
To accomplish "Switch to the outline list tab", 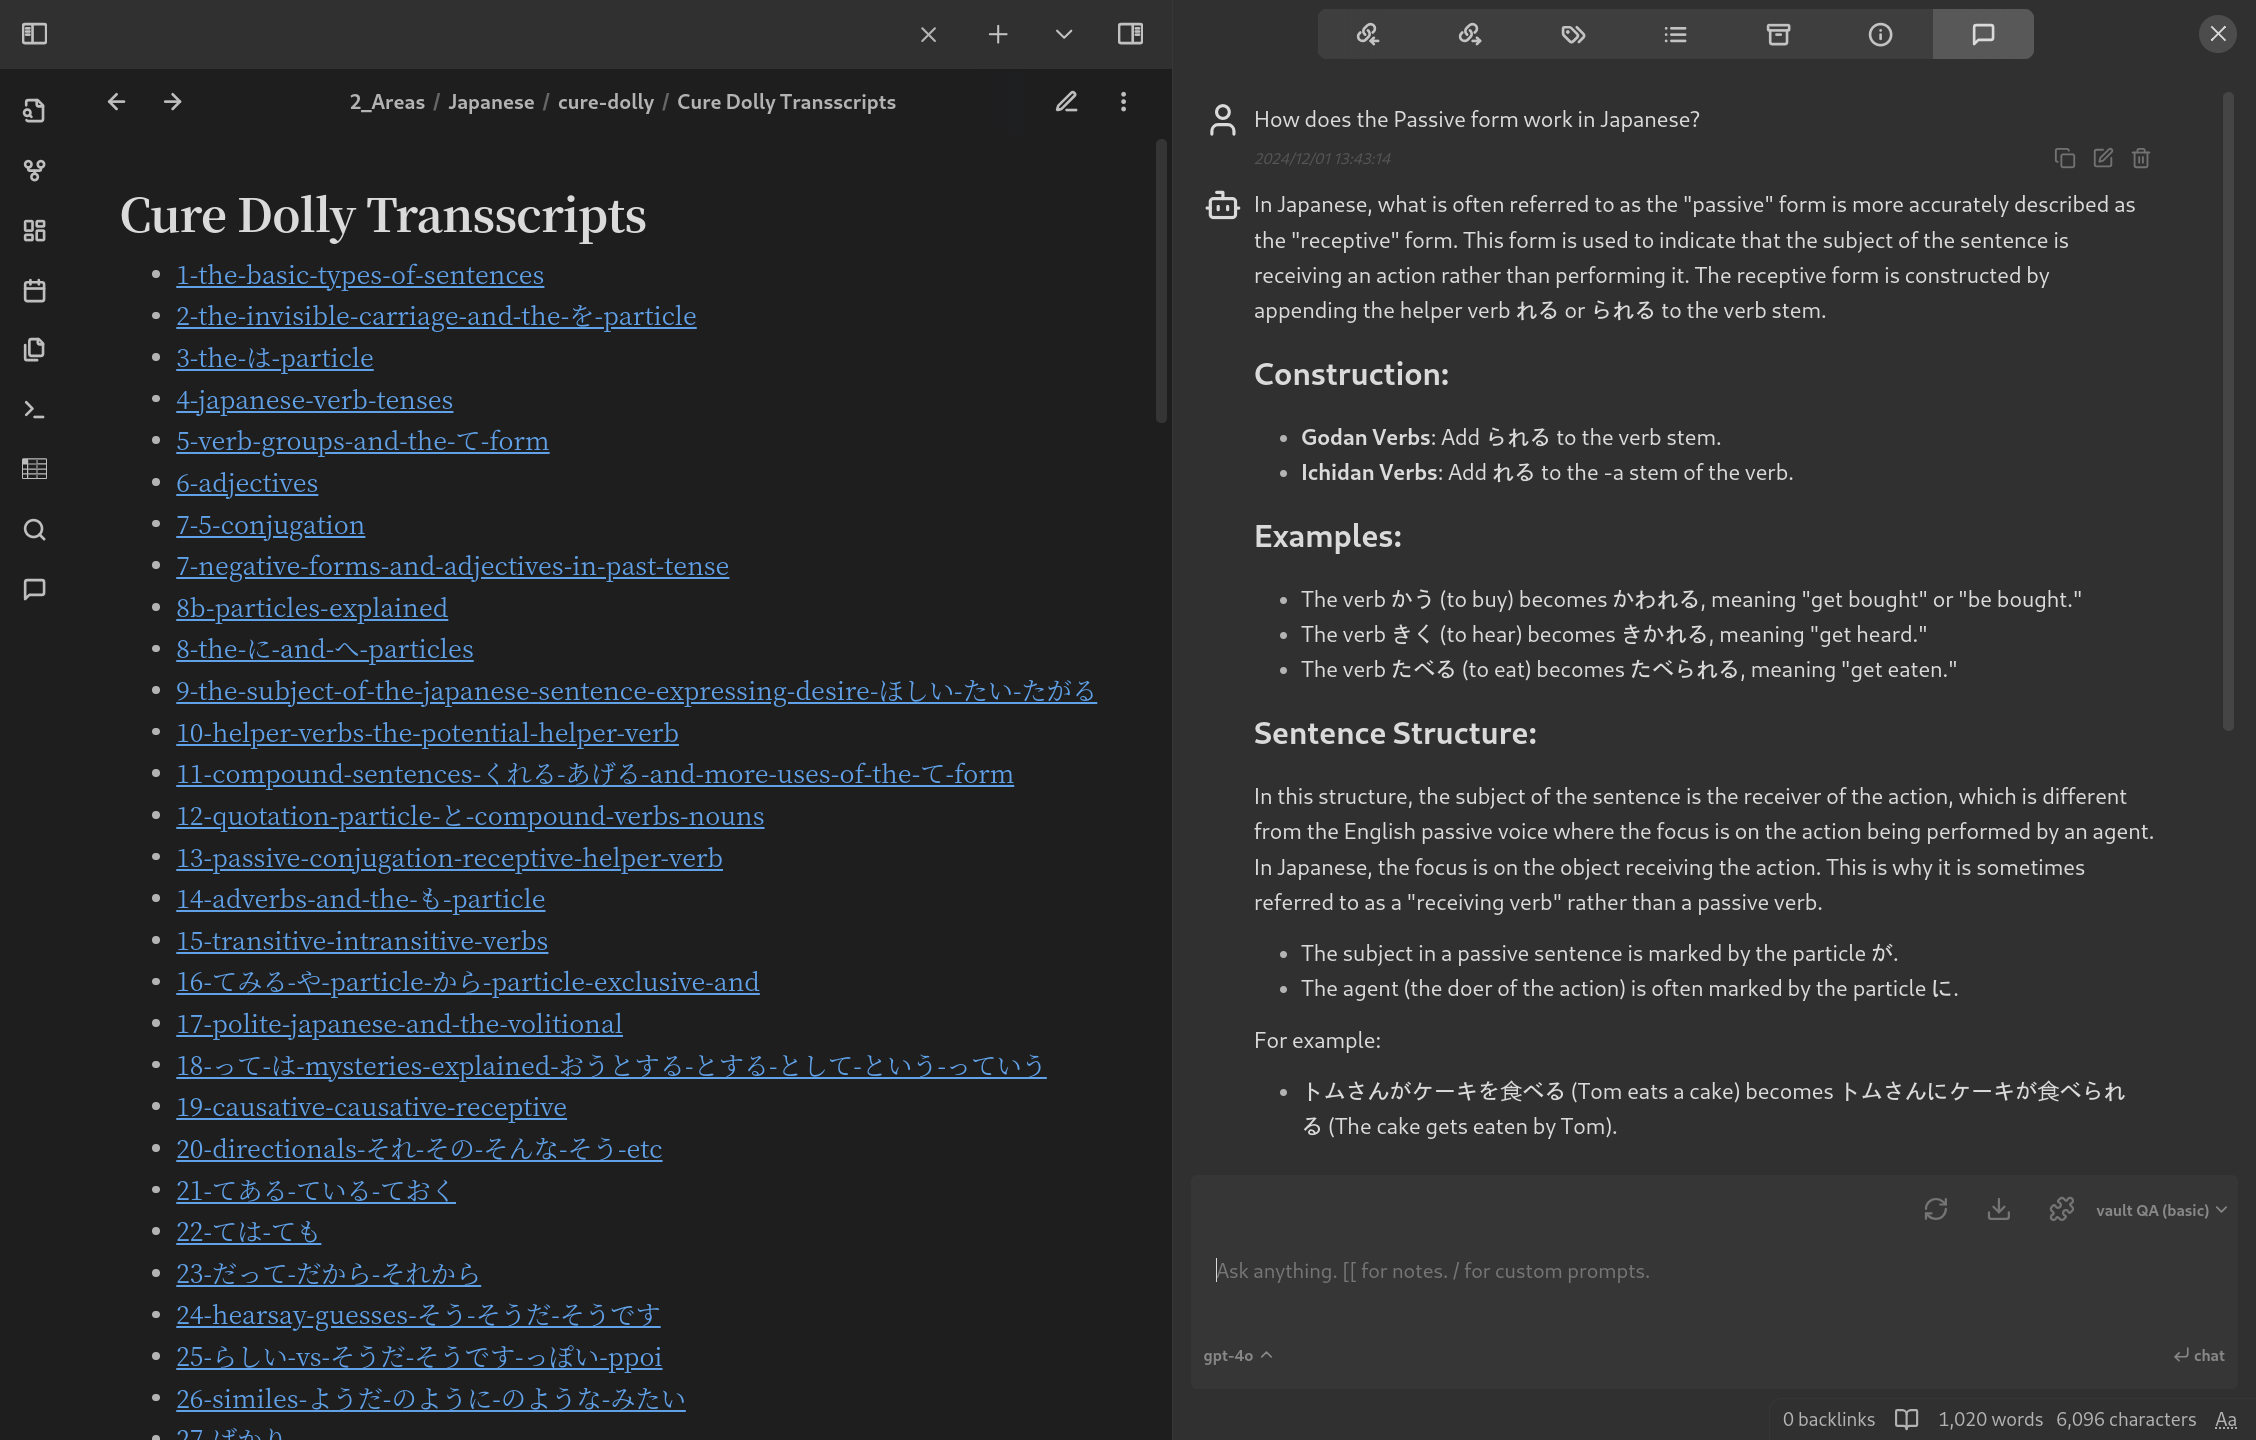I will pyautogui.click(x=1675, y=35).
